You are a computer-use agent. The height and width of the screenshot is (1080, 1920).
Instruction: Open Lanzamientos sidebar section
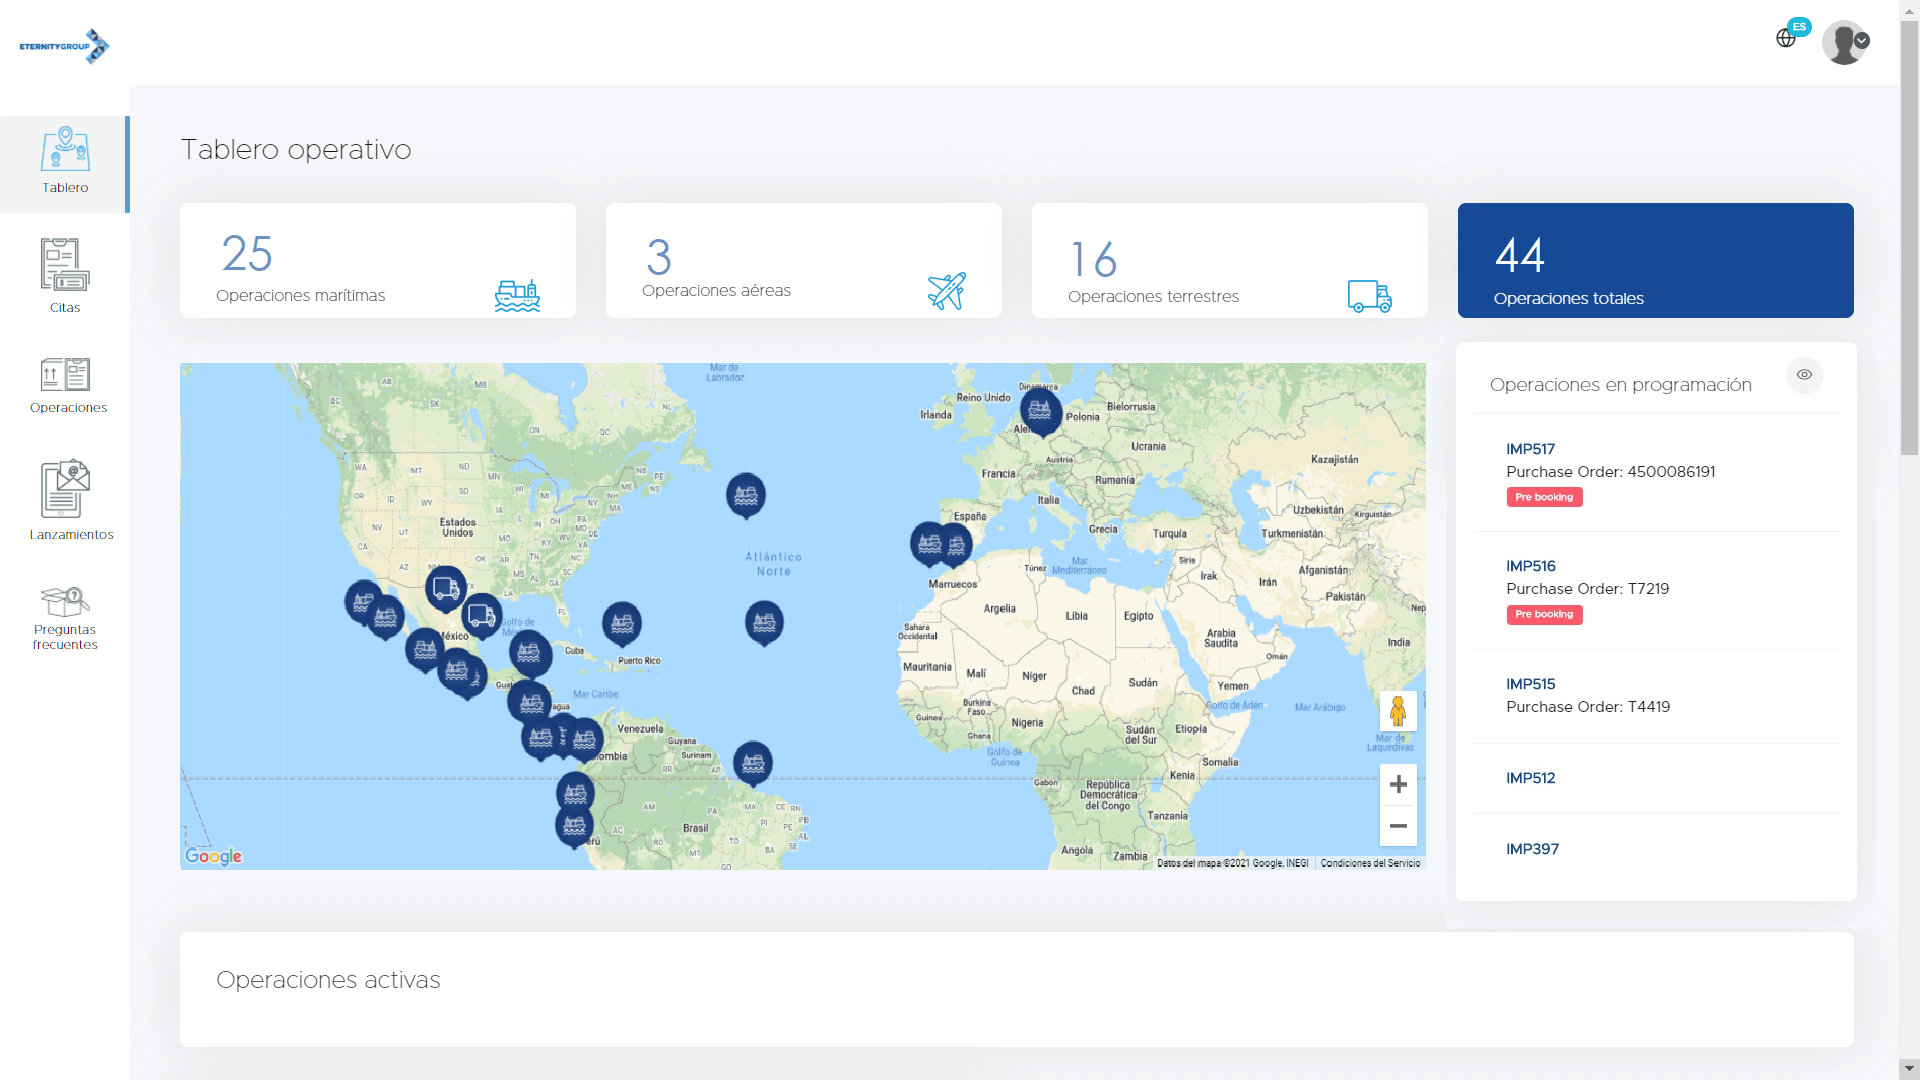[70, 500]
